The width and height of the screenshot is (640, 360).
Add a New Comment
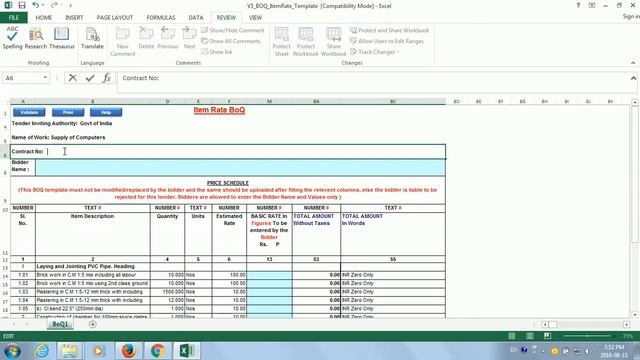122,41
